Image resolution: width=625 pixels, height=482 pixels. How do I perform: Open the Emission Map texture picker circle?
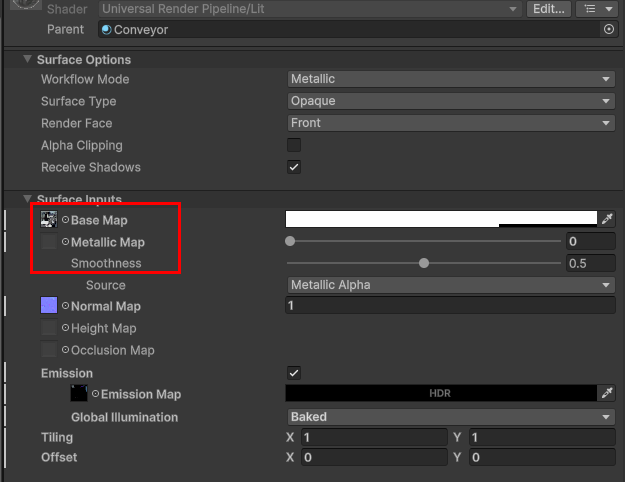pos(95,394)
